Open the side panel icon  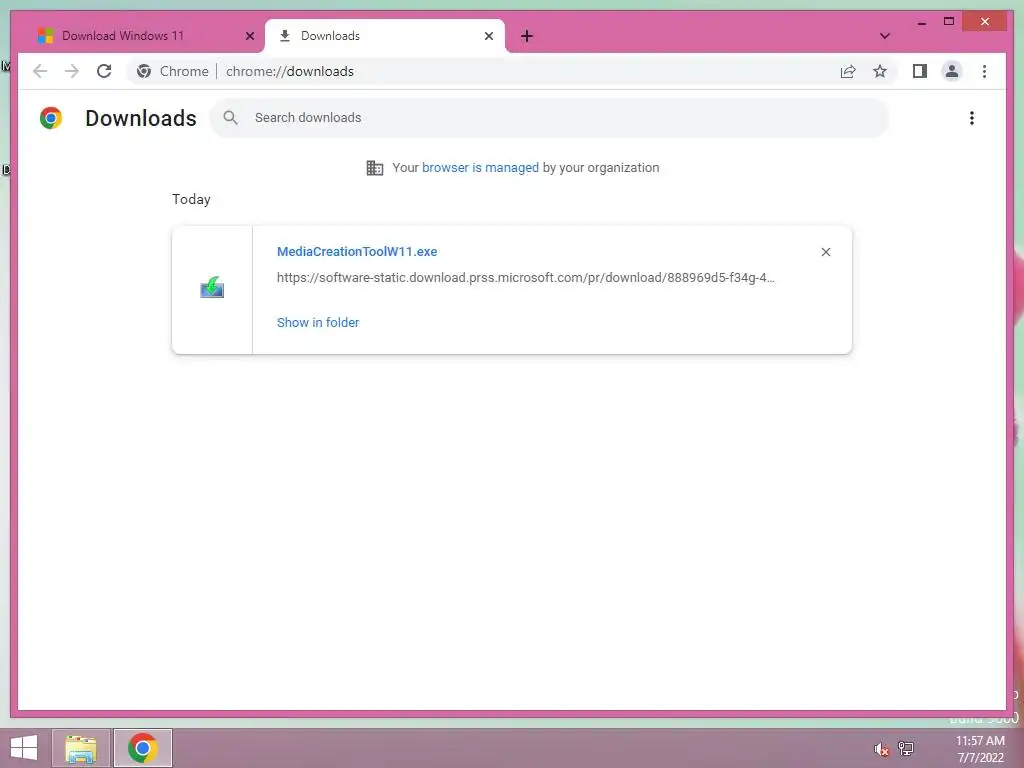920,71
